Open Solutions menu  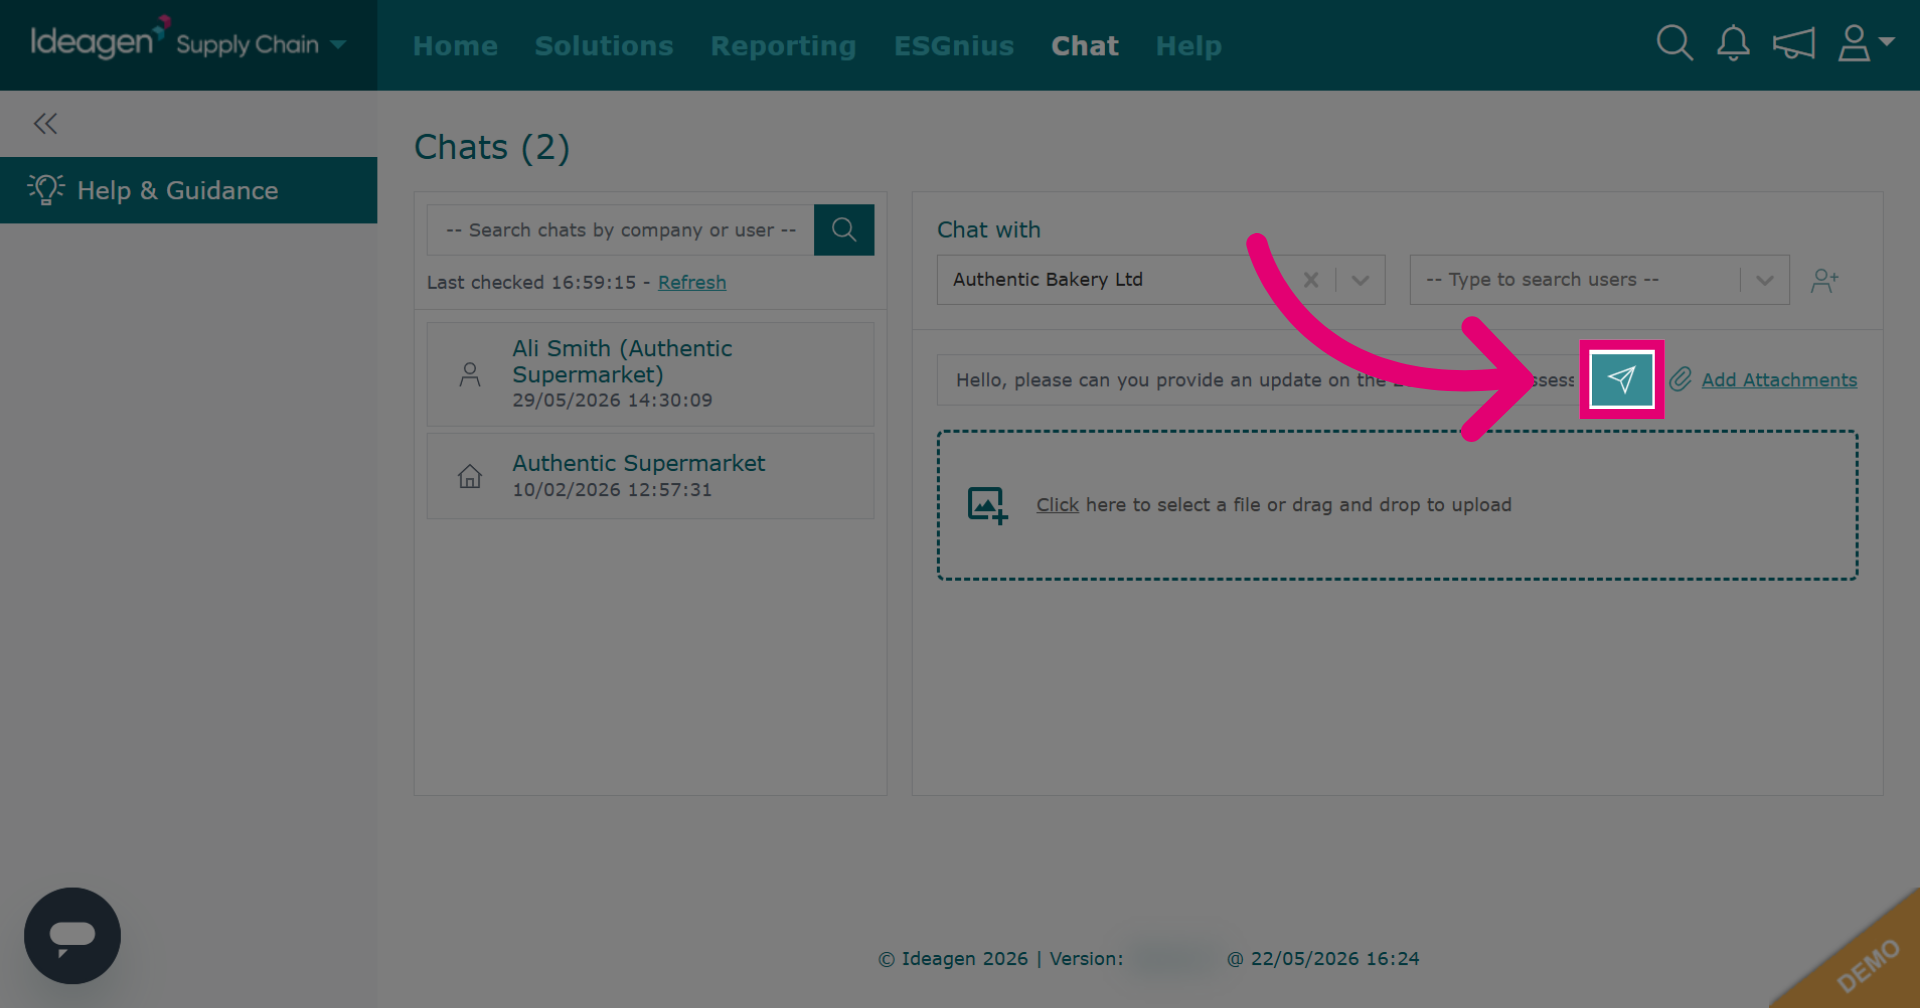pyautogui.click(x=604, y=46)
